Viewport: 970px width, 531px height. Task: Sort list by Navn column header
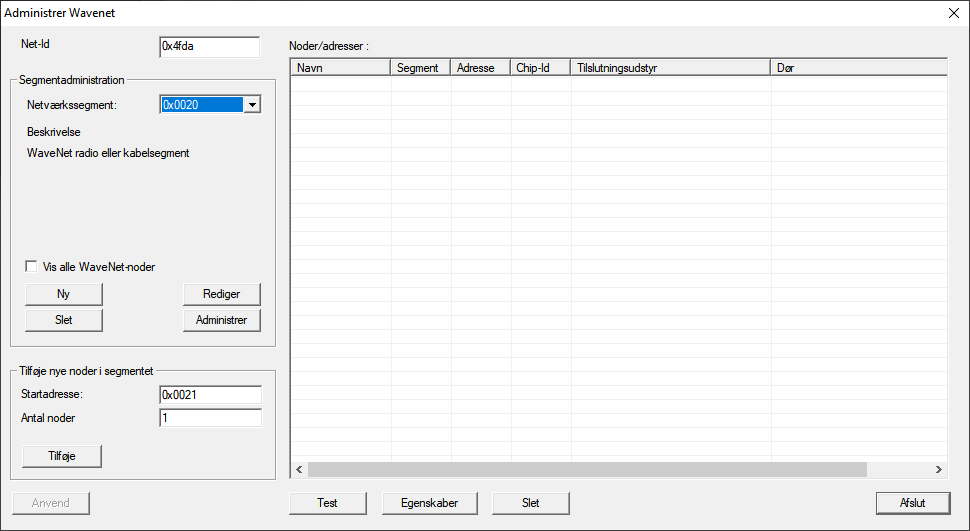(340, 67)
